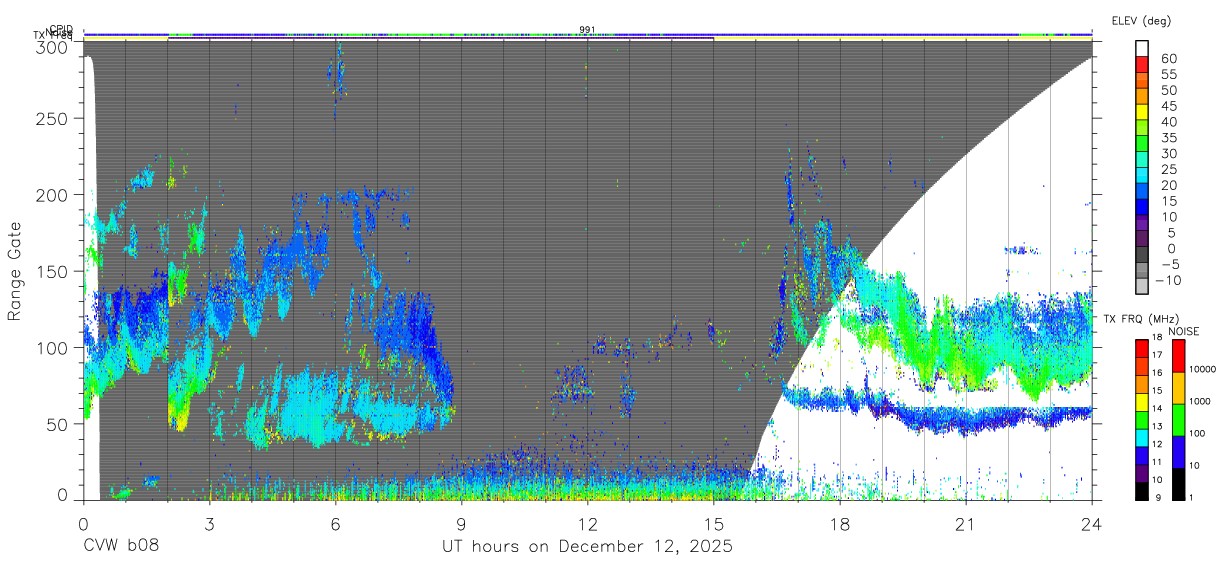
Task: Click the CVW b08 radar beam label
Action: pyautogui.click(x=121, y=546)
